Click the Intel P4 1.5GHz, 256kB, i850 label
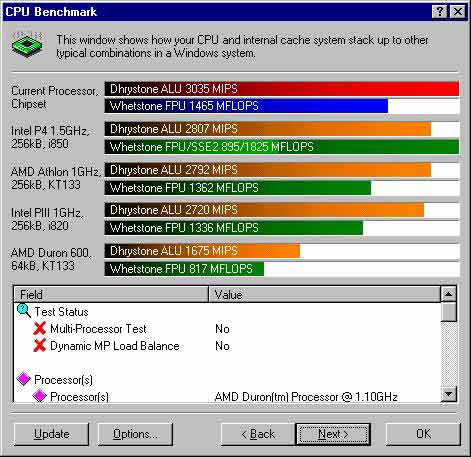This screenshot has width=471, height=457. pyautogui.click(x=50, y=137)
